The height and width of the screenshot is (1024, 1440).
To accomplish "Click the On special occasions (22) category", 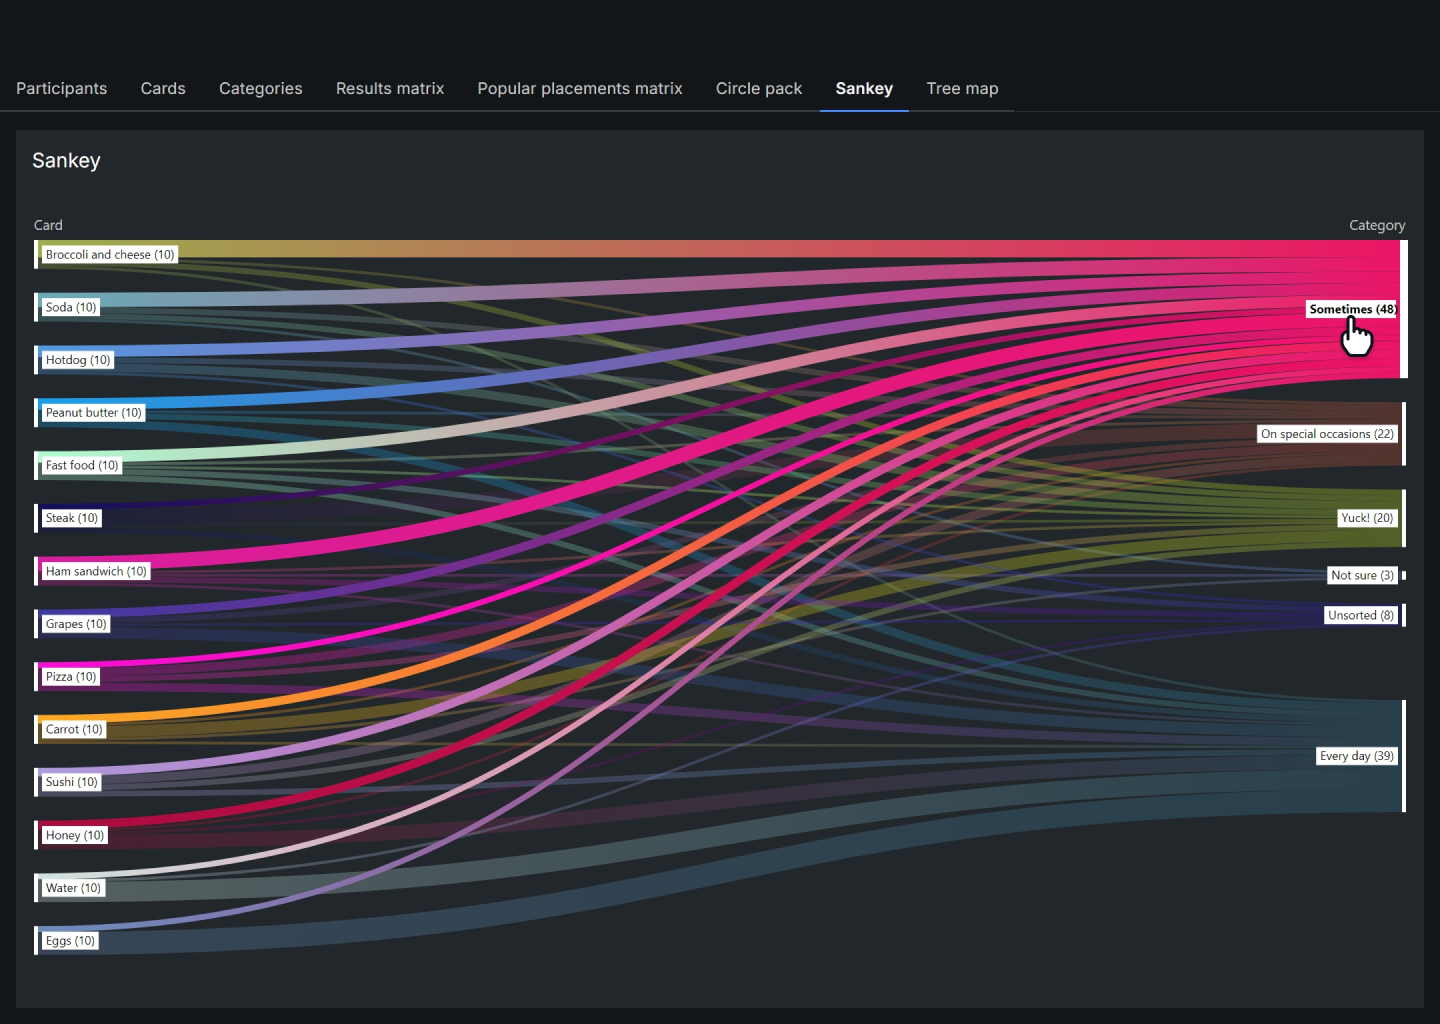I will [x=1326, y=434].
